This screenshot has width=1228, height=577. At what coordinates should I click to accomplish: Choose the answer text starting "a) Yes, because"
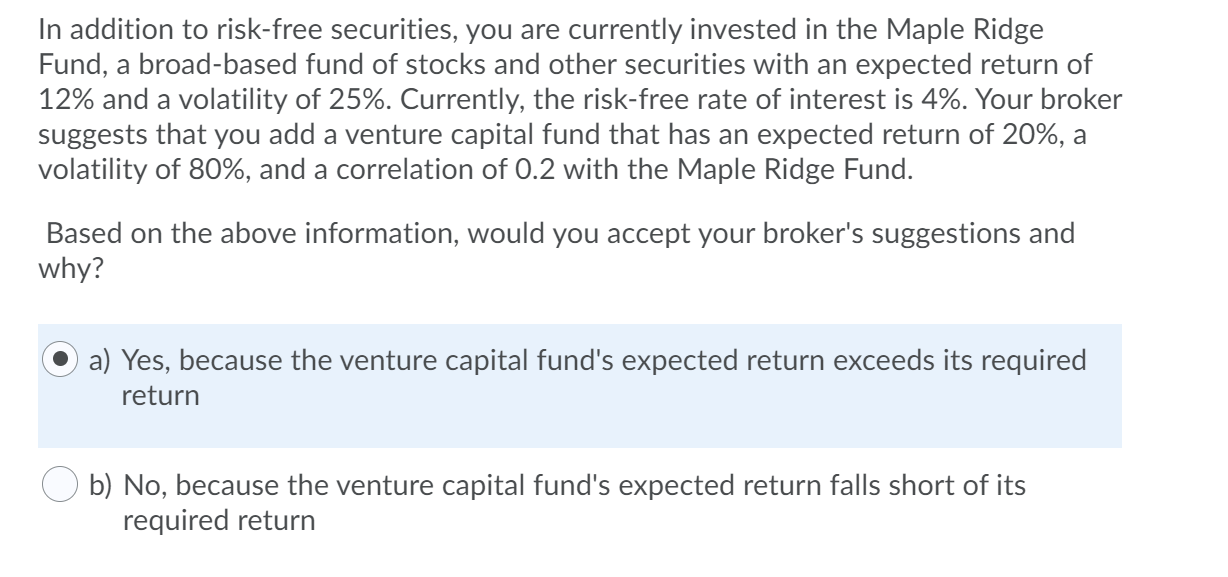coord(588,378)
